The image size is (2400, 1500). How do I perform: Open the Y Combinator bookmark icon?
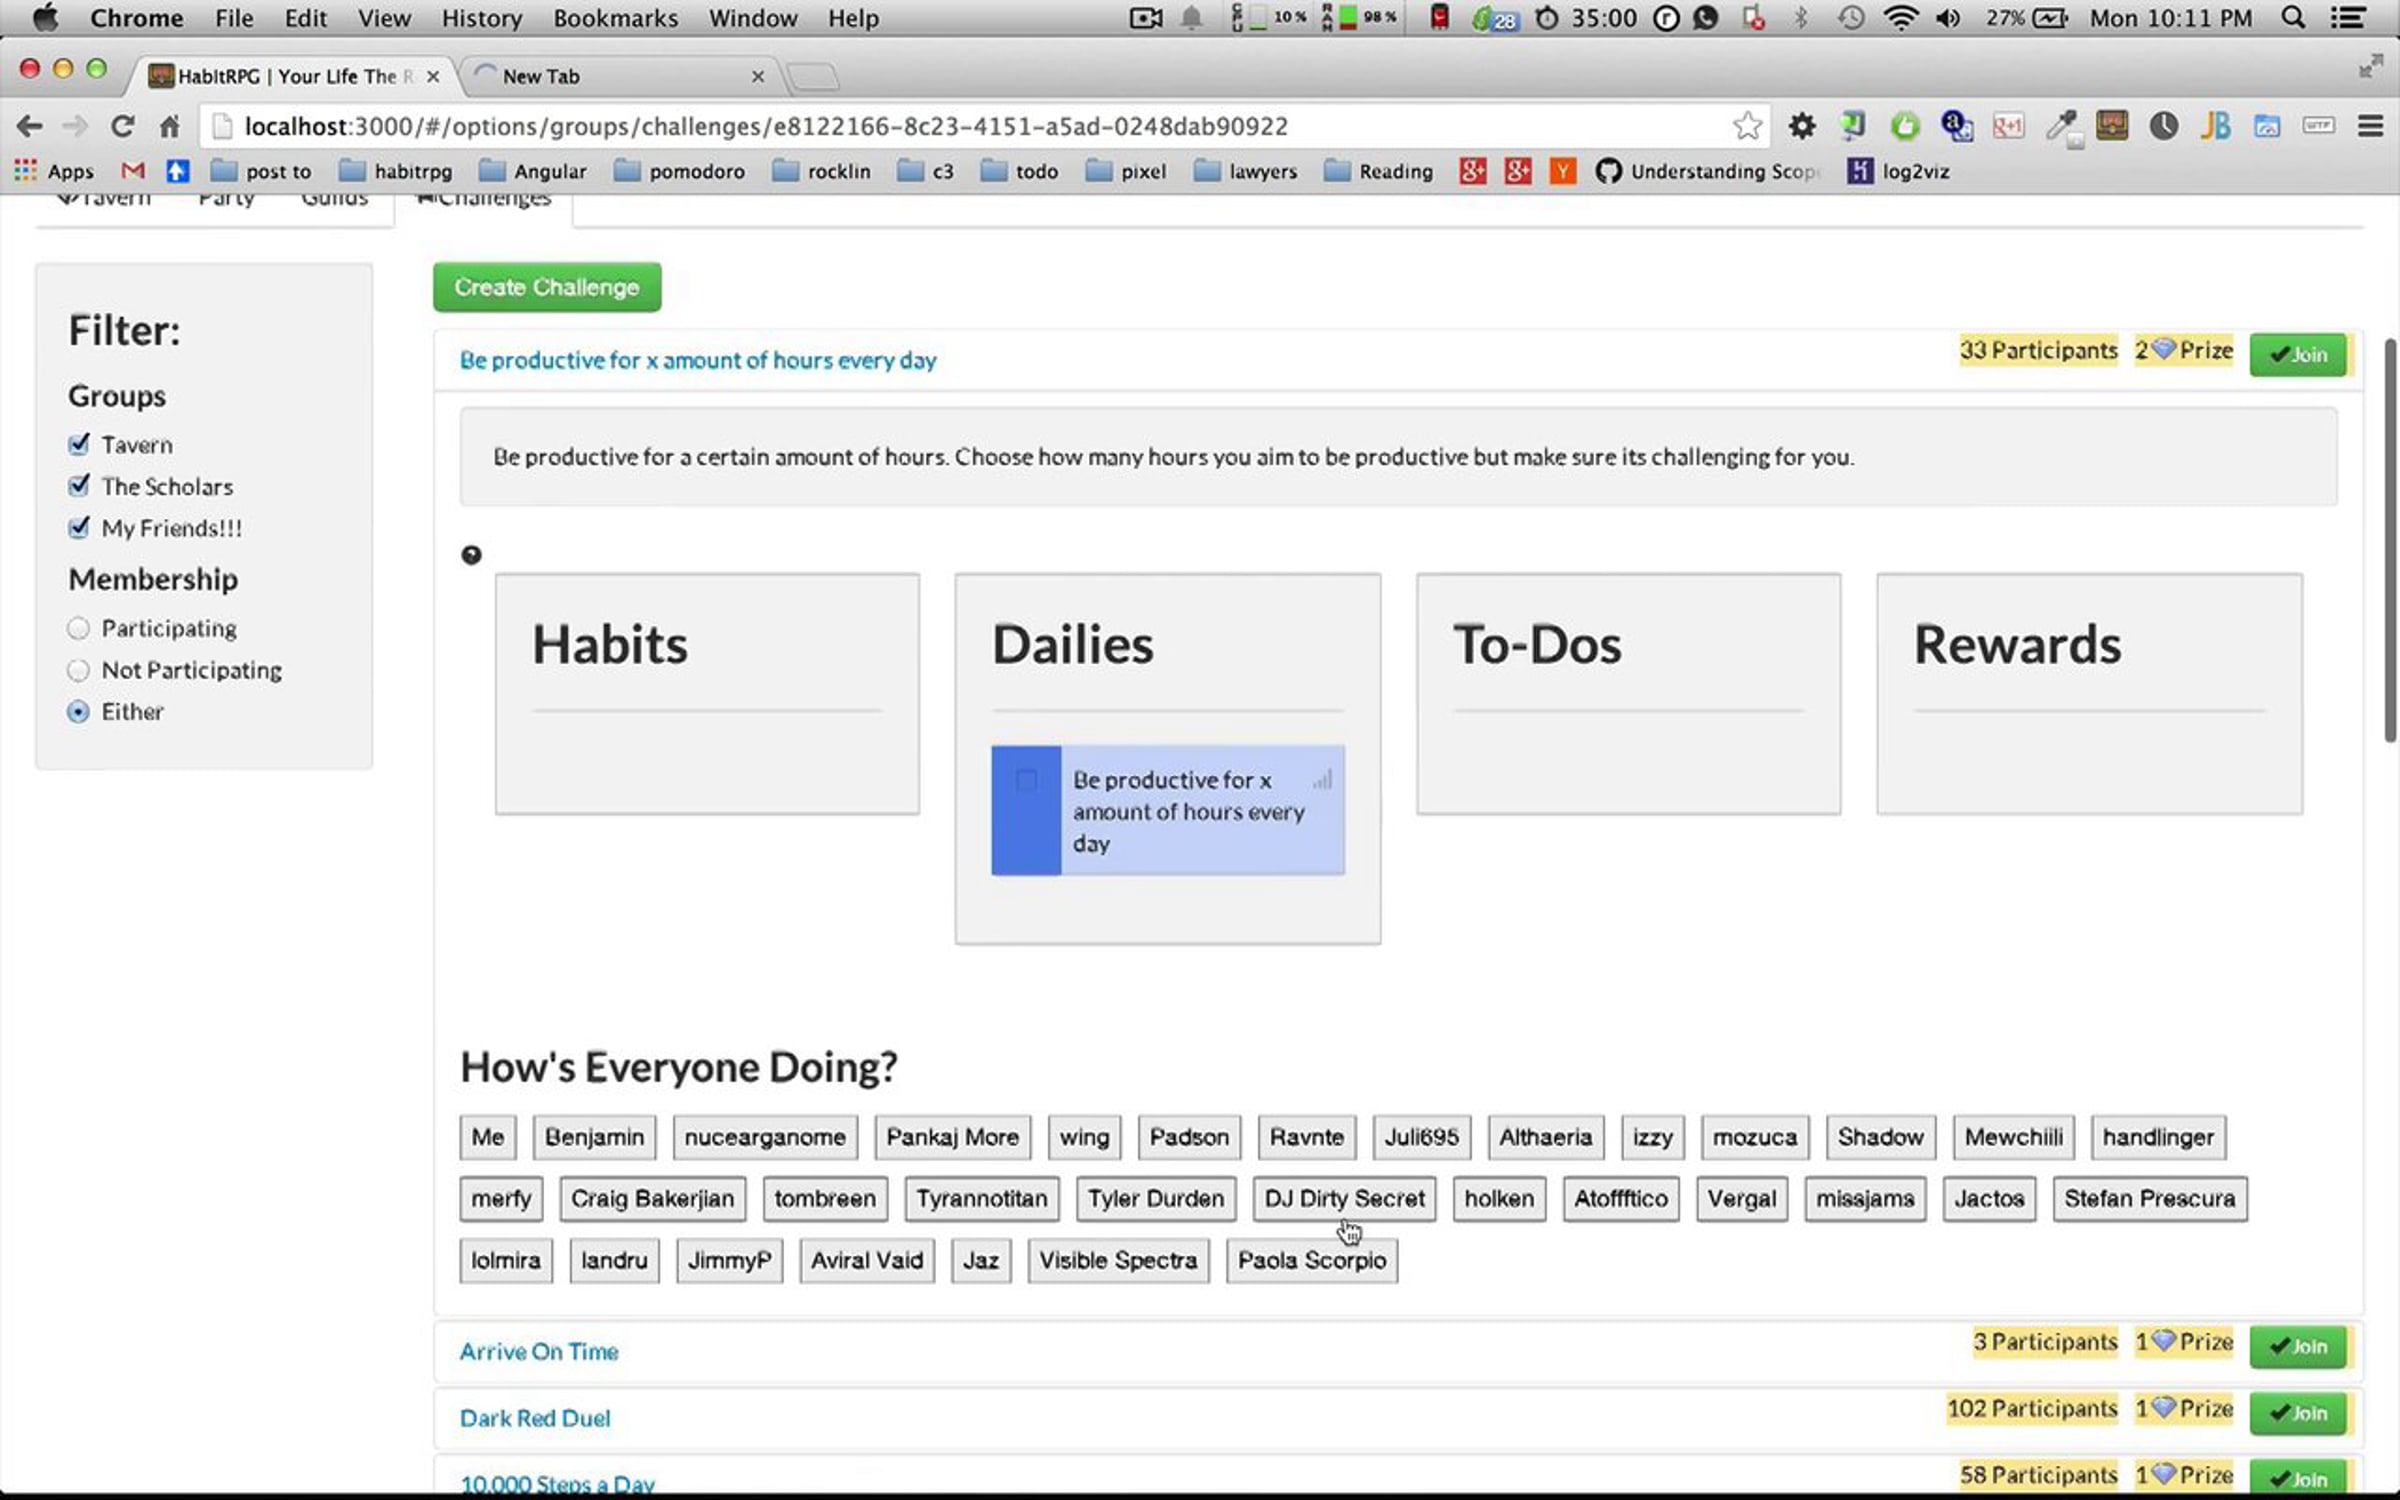pyautogui.click(x=1562, y=171)
